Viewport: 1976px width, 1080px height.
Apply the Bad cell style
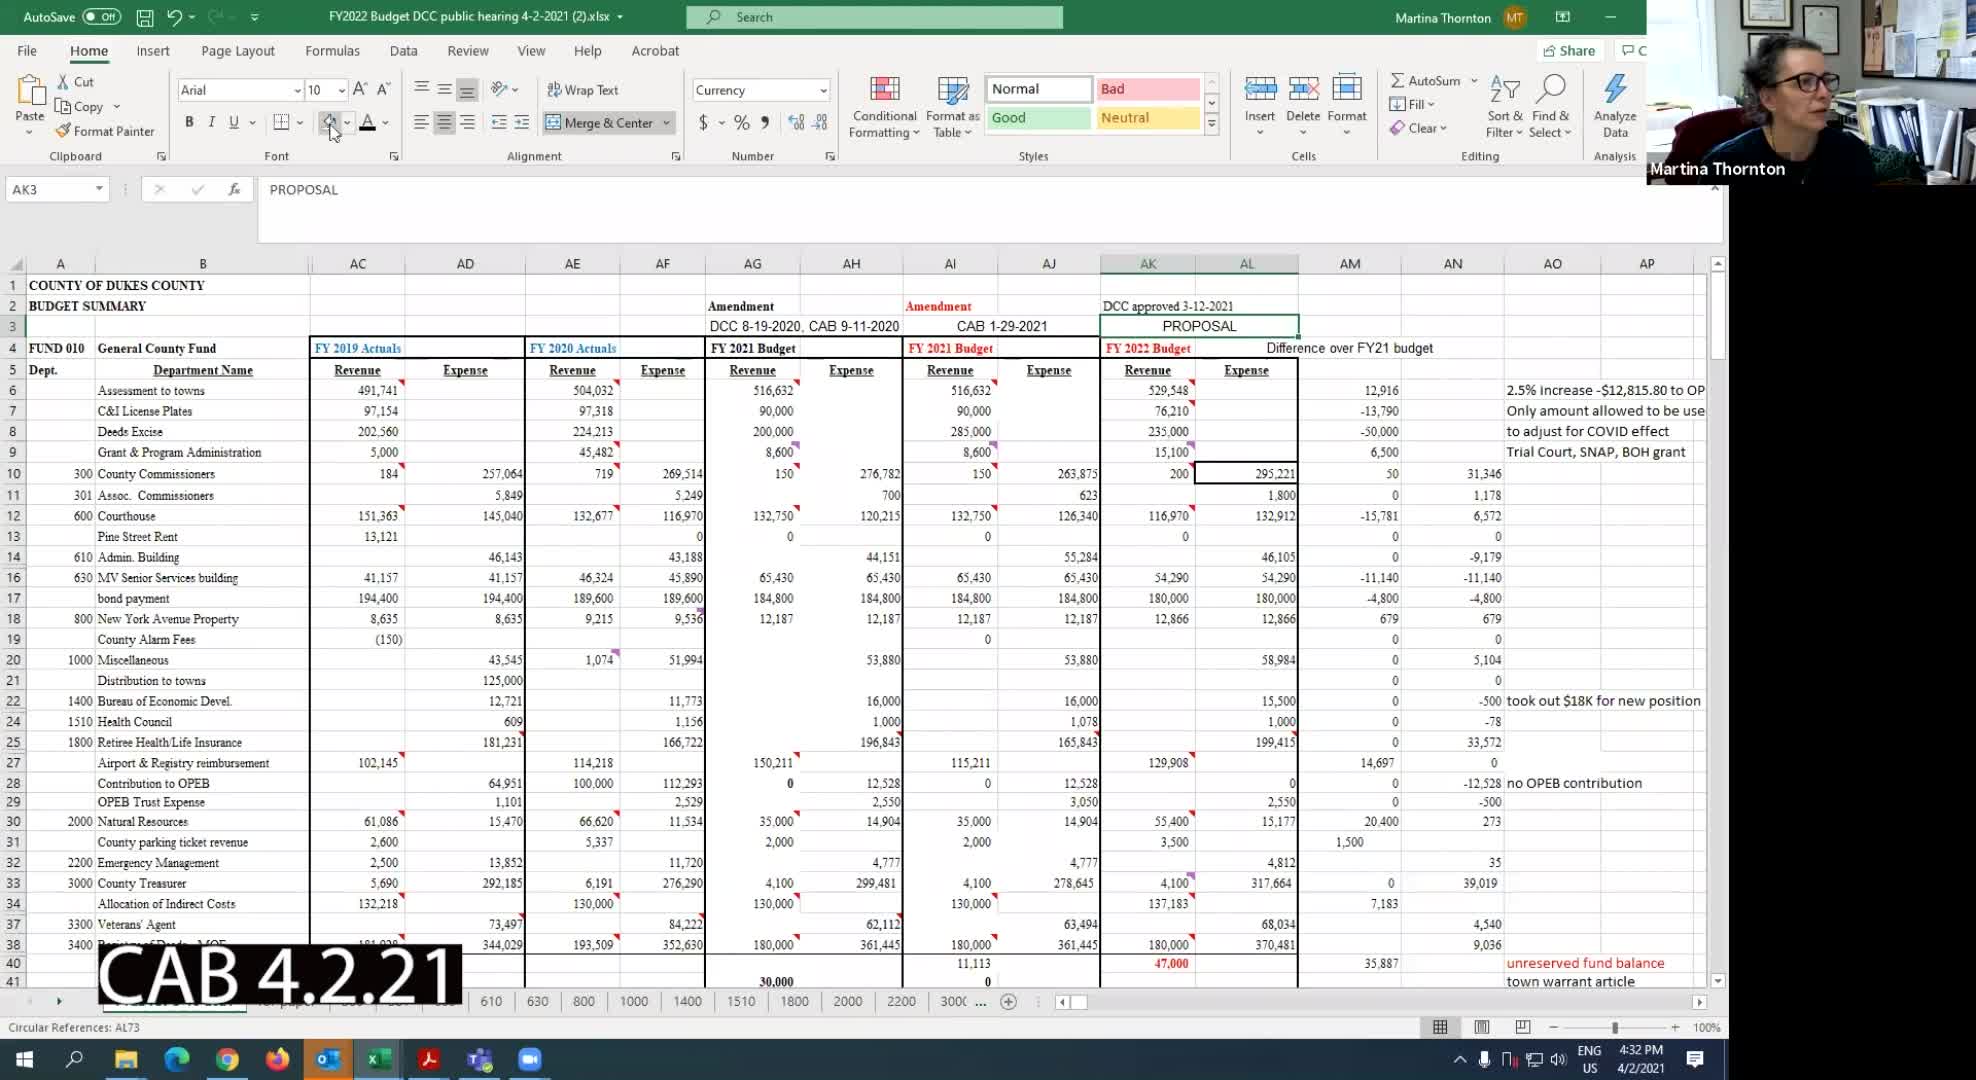[1147, 89]
